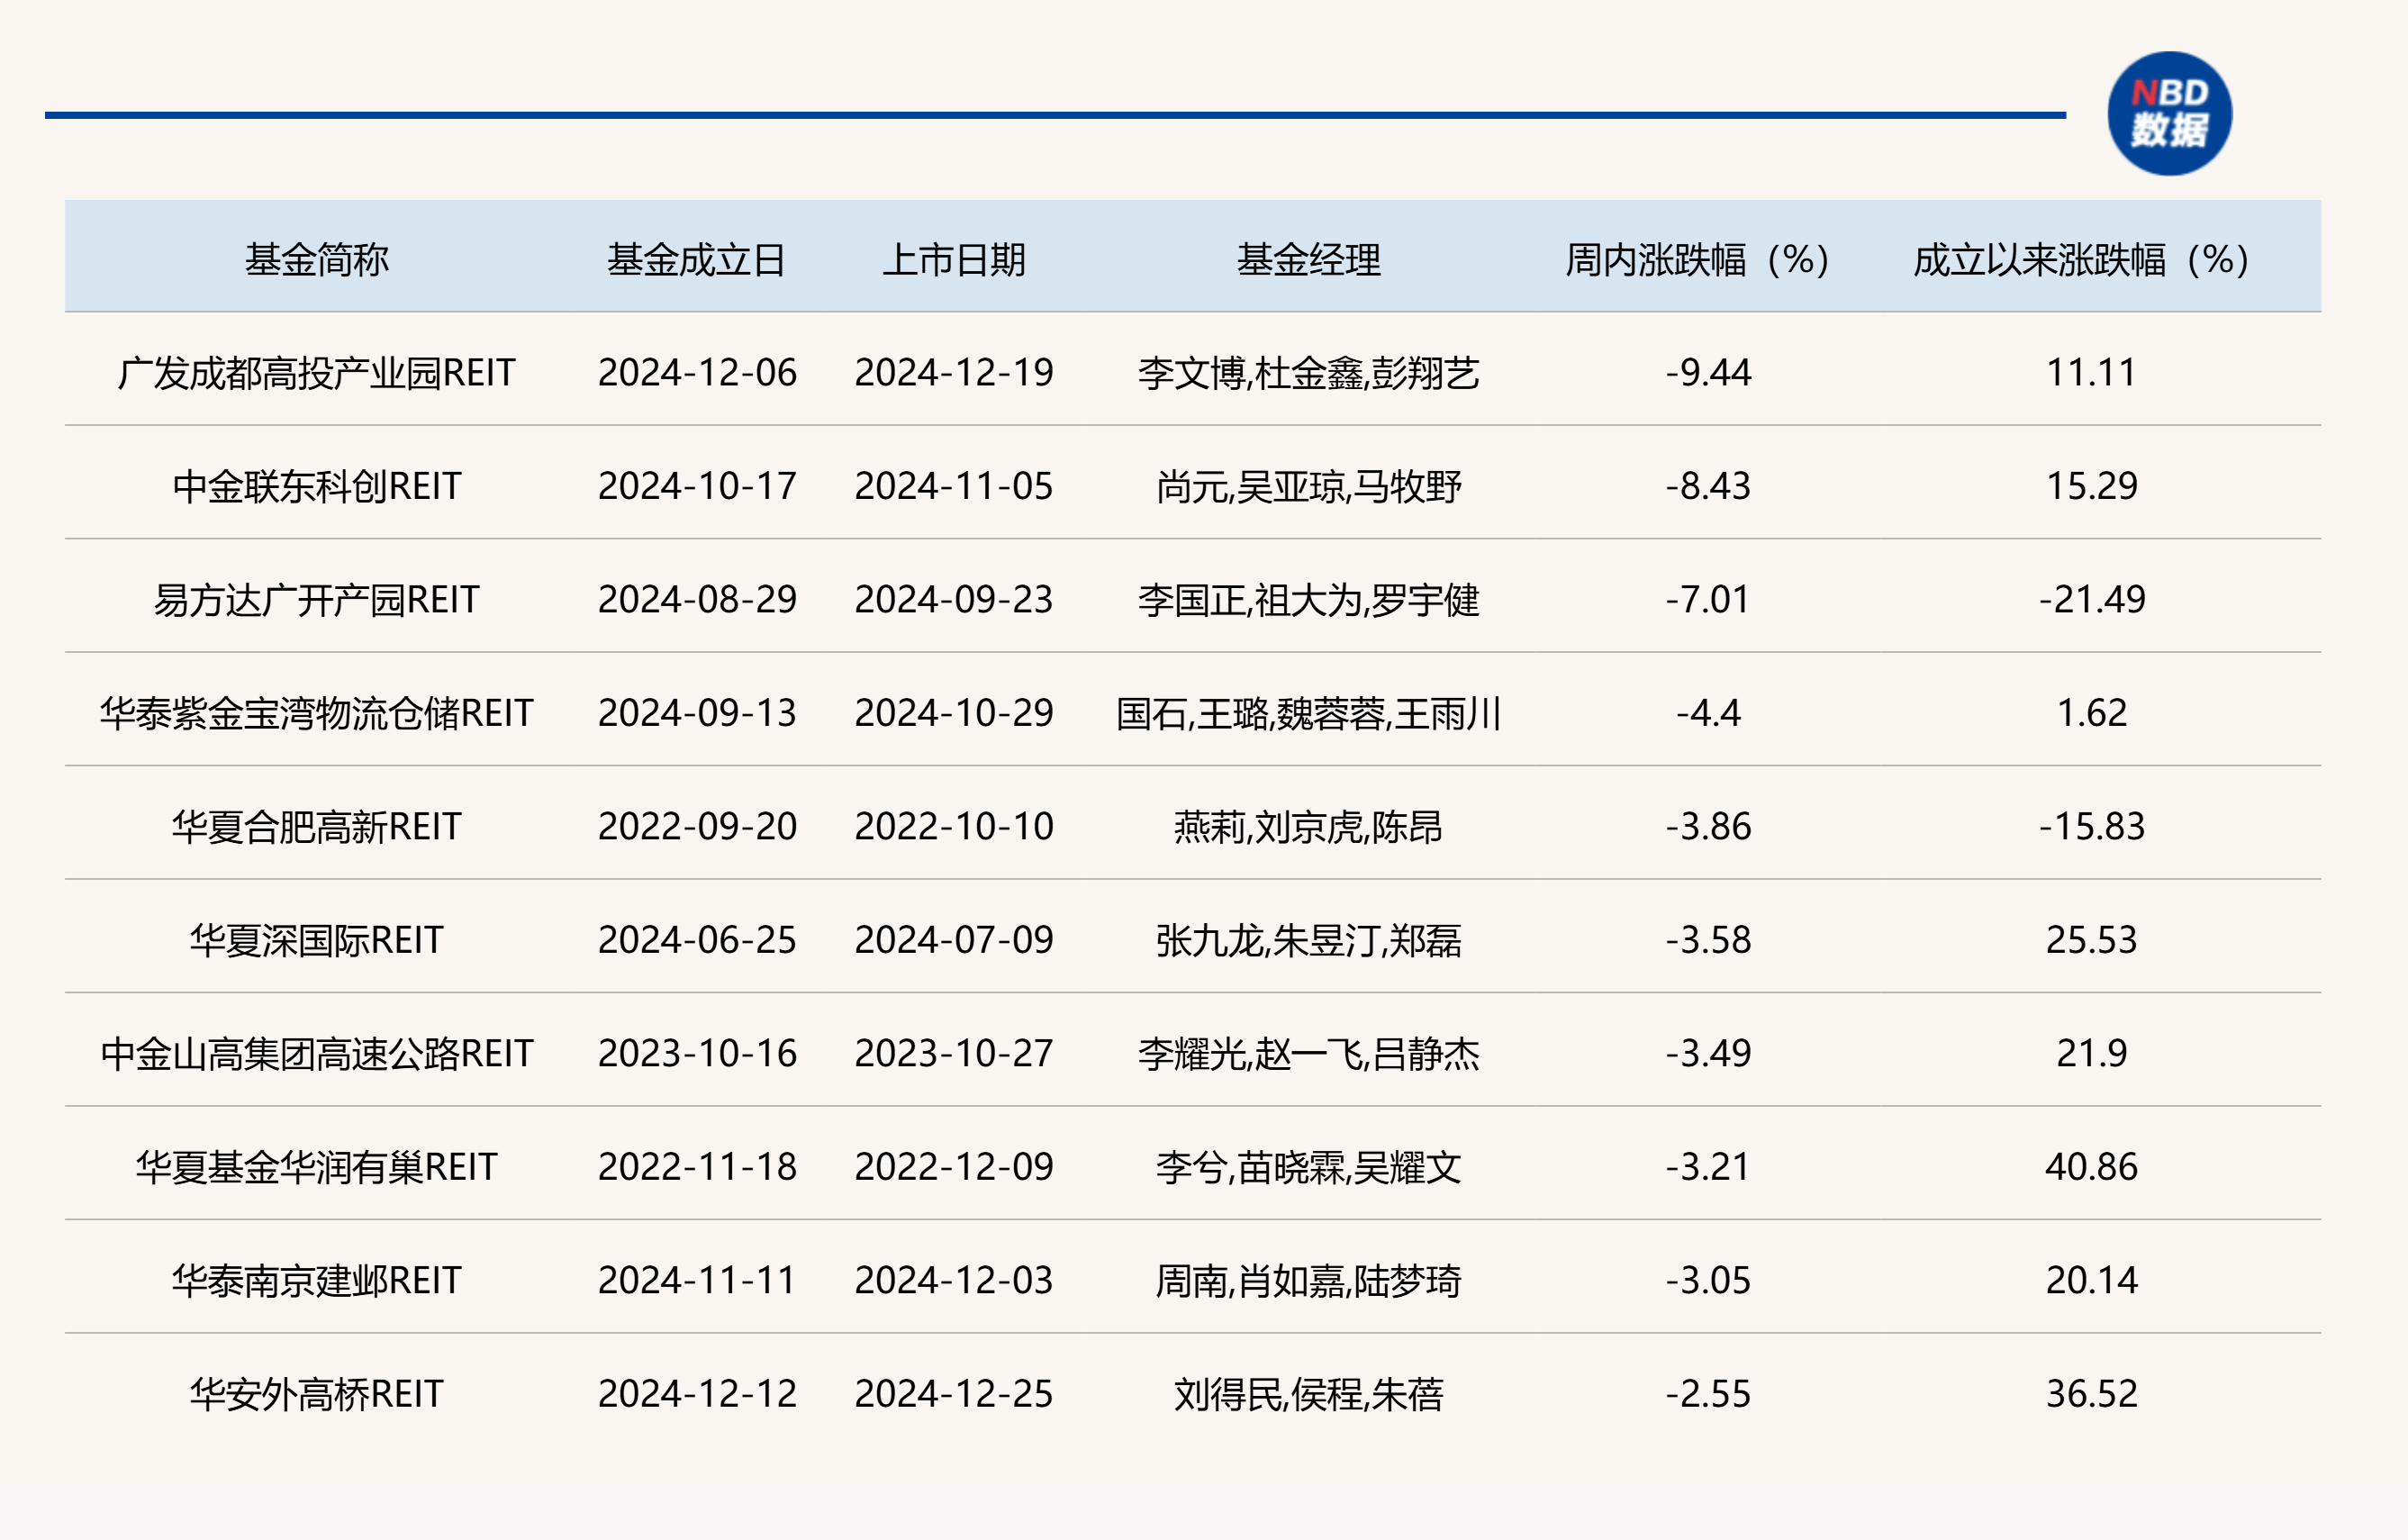Click the 基金成立日 column header
This screenshot has height=1540, width=2408.
coord(696,260)
